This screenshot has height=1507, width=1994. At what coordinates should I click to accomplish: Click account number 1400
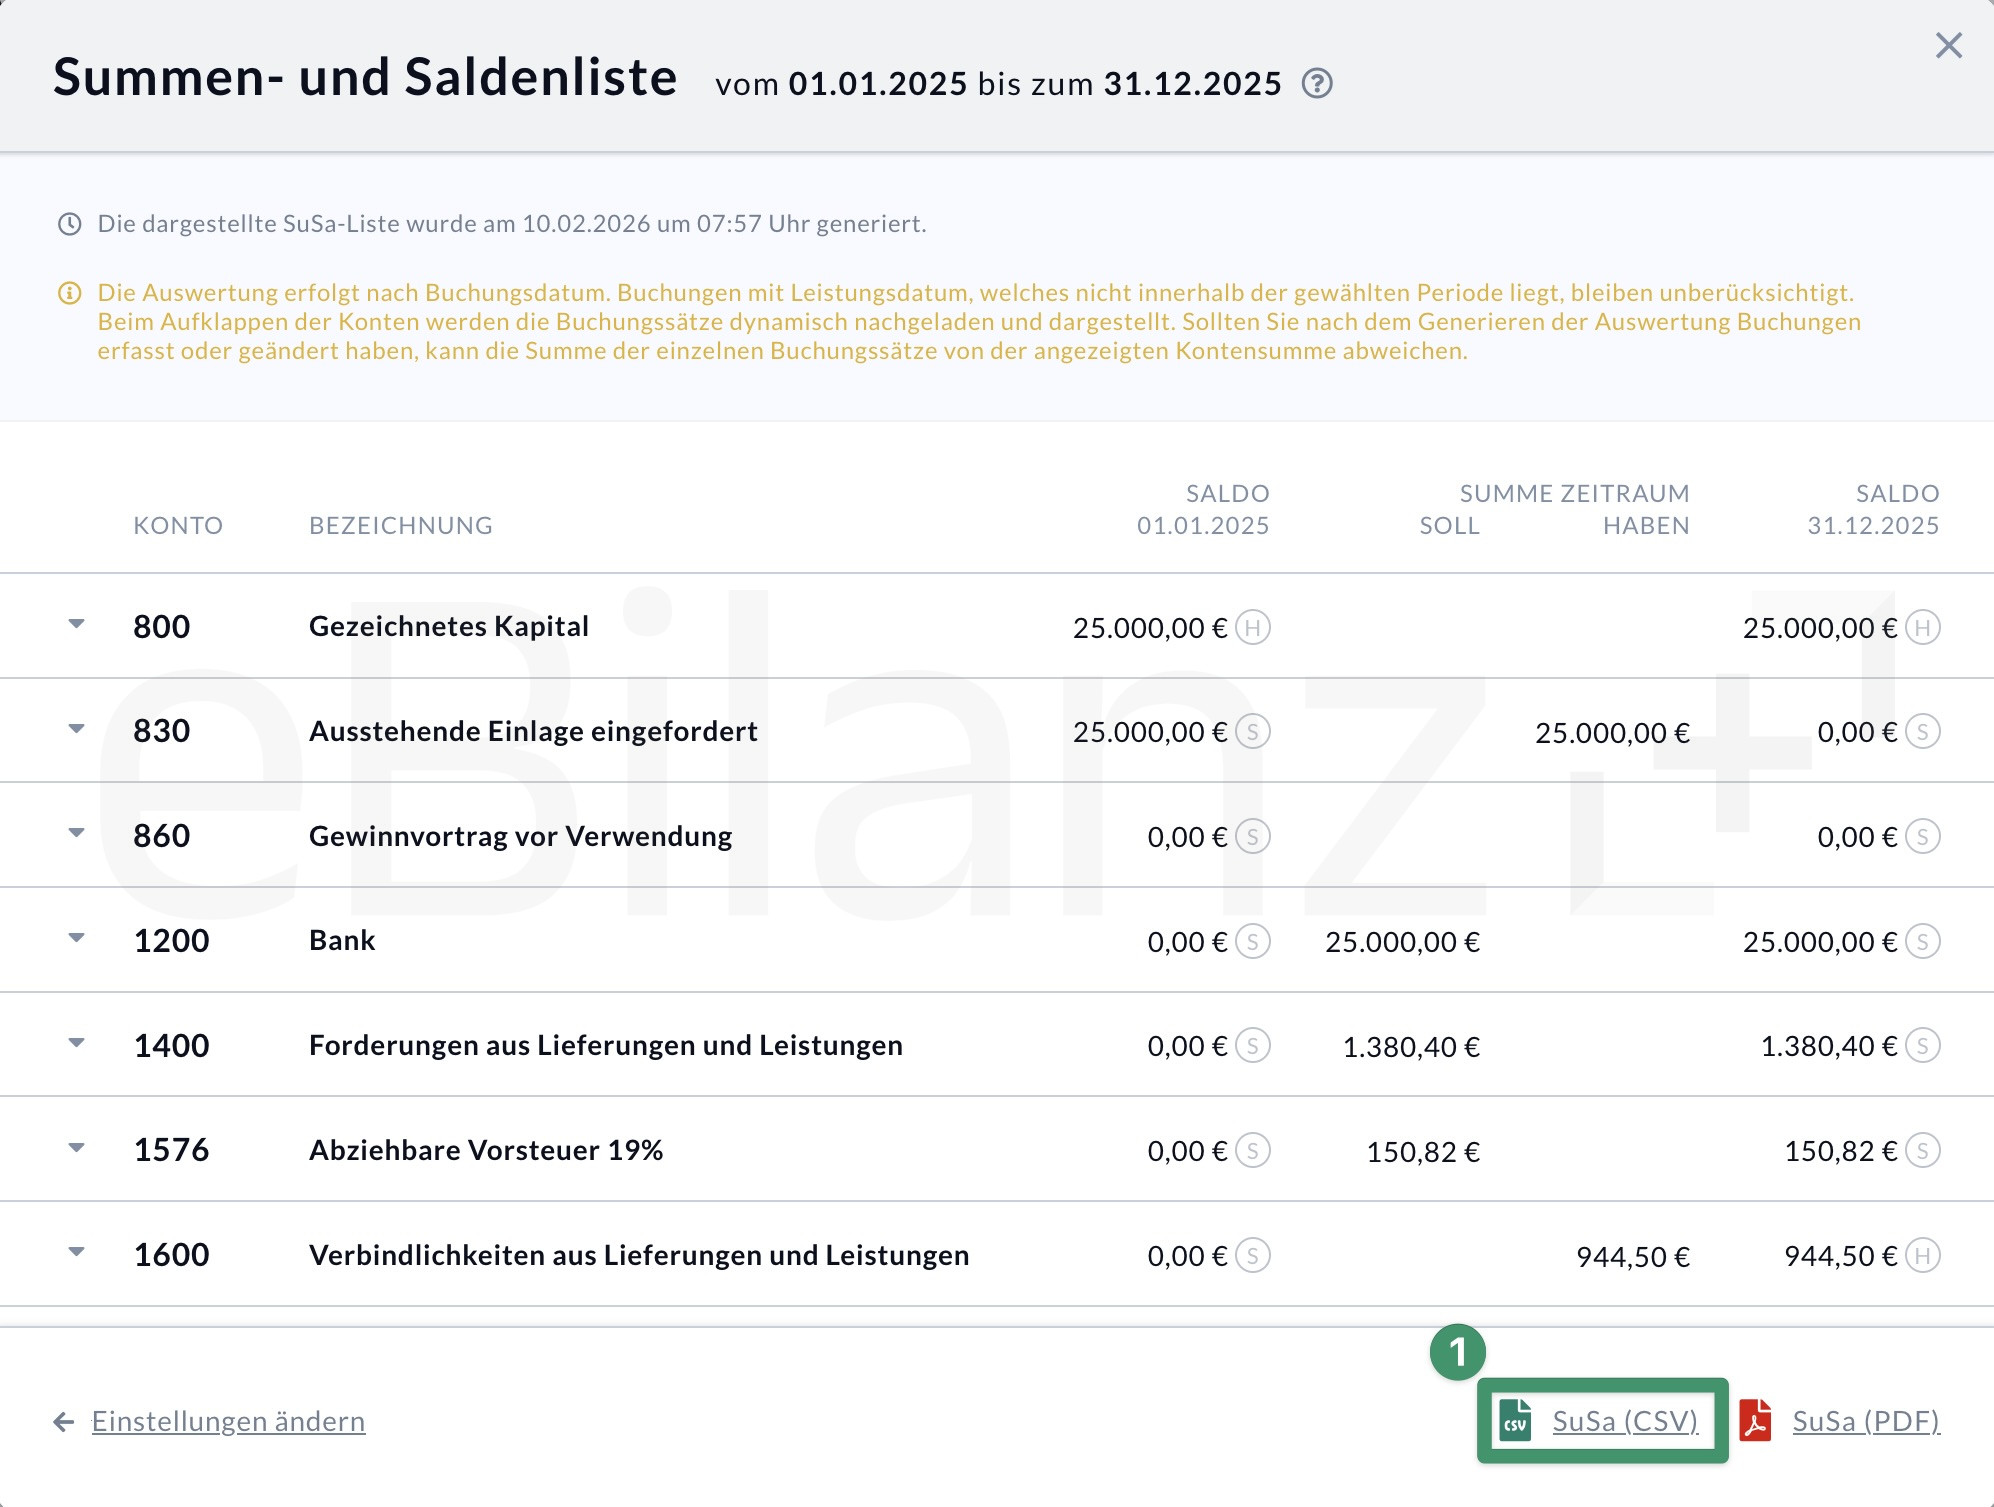(171, 1045)
